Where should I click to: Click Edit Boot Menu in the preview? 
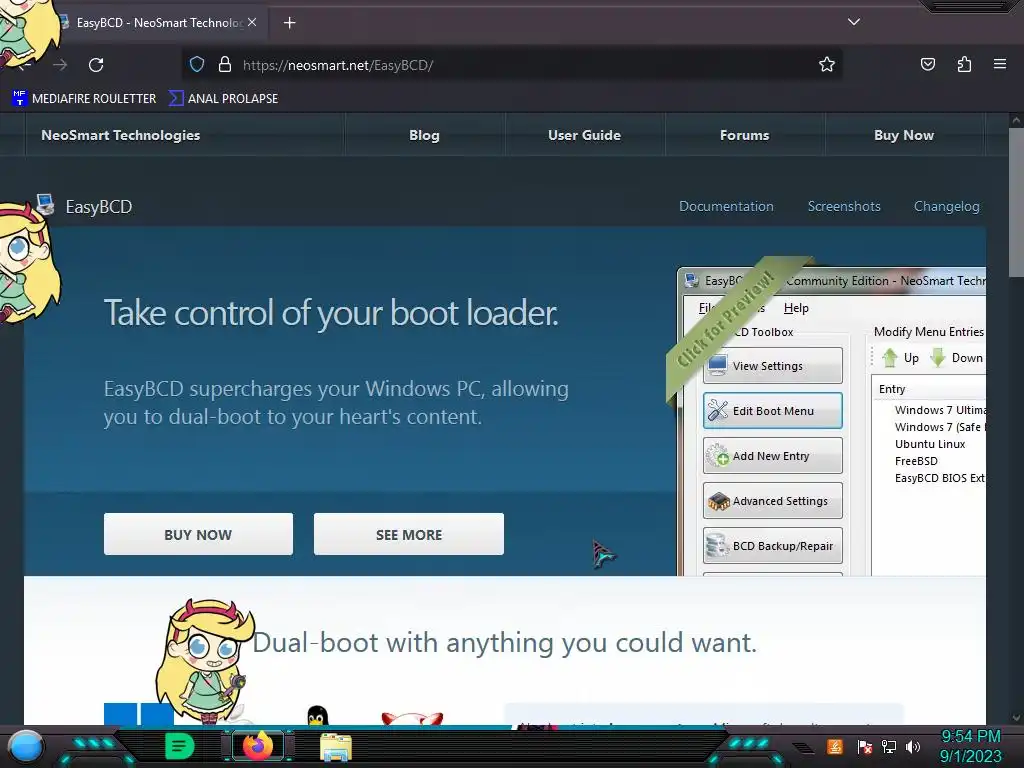coord(773,411)
